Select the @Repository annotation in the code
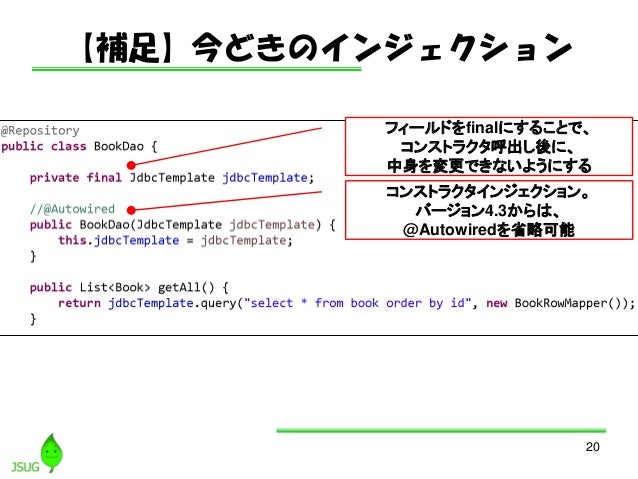The width and height of the screenshot is (638, 479). click(x=40, y=131)
